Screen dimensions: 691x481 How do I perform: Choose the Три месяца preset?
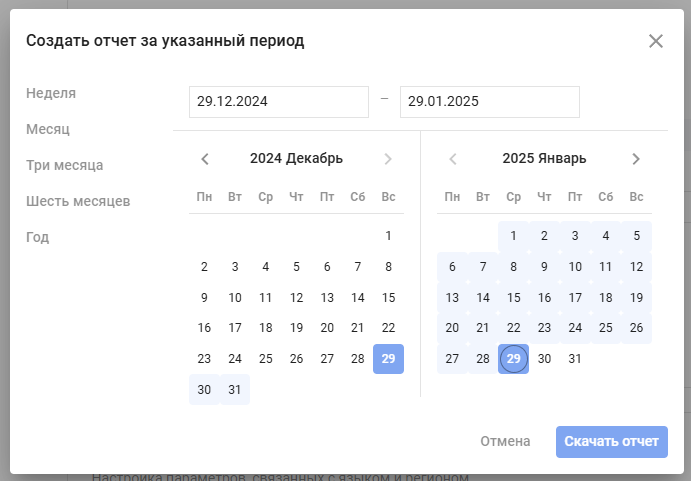[x=65, y=165]
